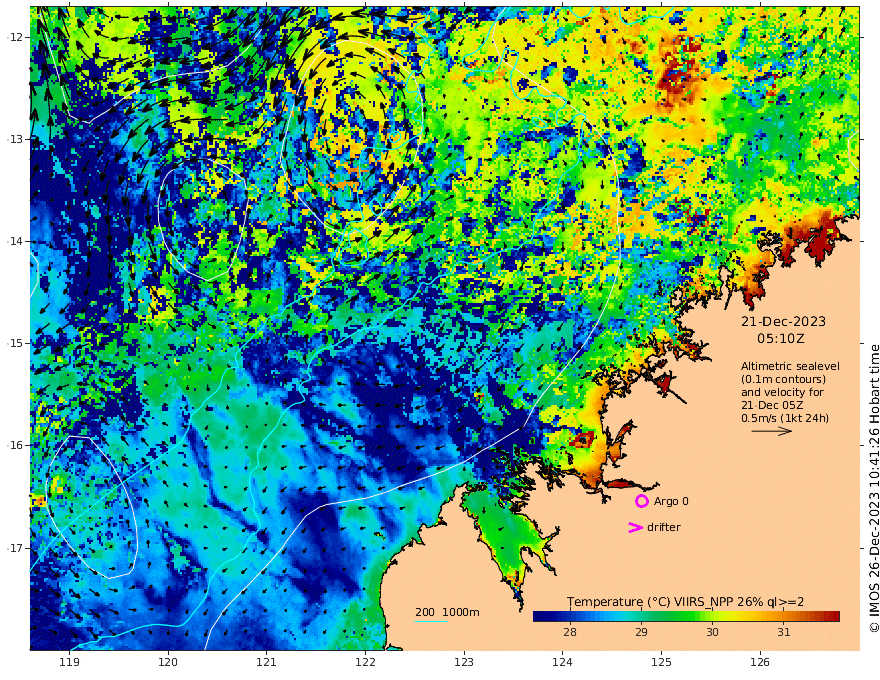
Task: Click the colorbar value 28
Action: [570, 632]
